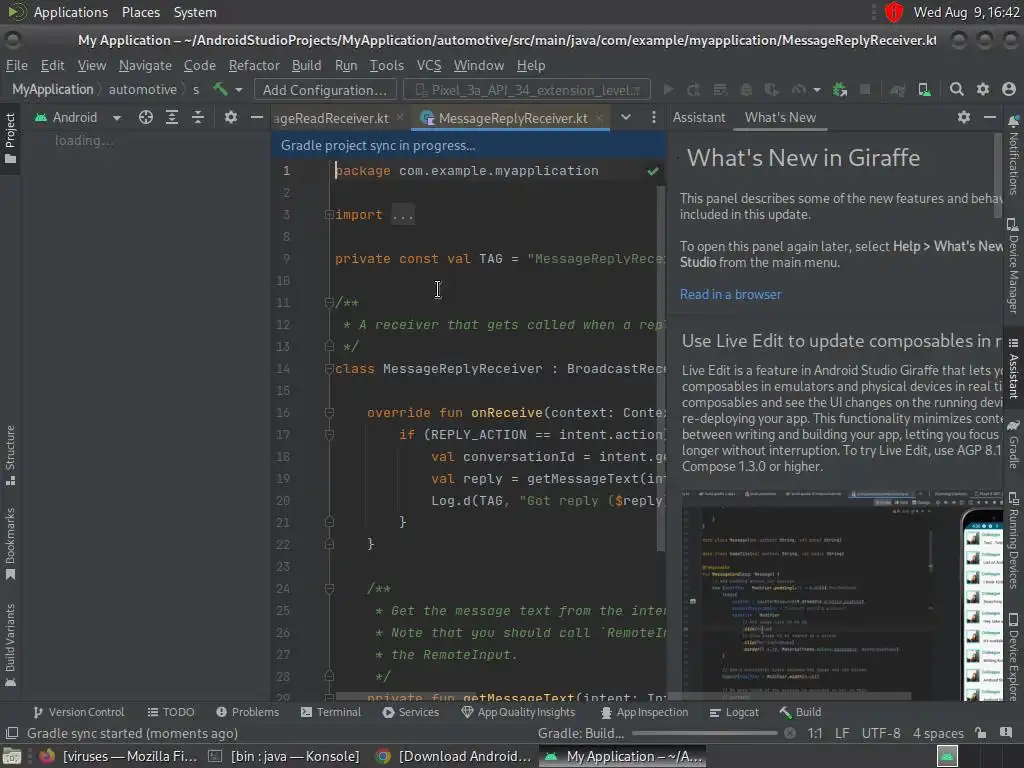Open the Version Control tool window

(78, 712)
